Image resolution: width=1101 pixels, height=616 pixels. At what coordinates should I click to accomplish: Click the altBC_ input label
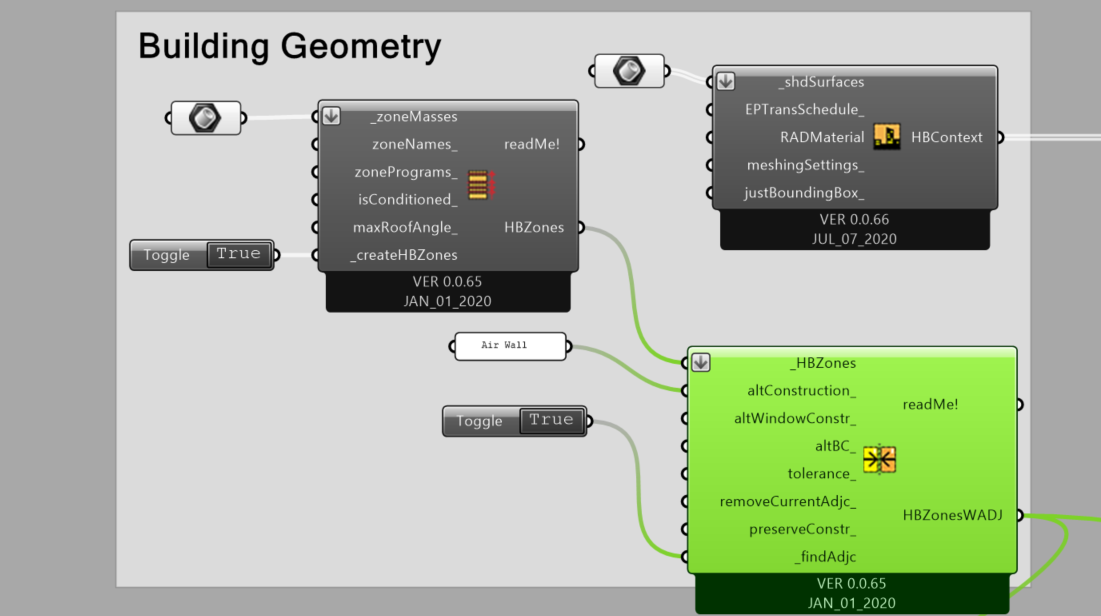tap(836, 446)
